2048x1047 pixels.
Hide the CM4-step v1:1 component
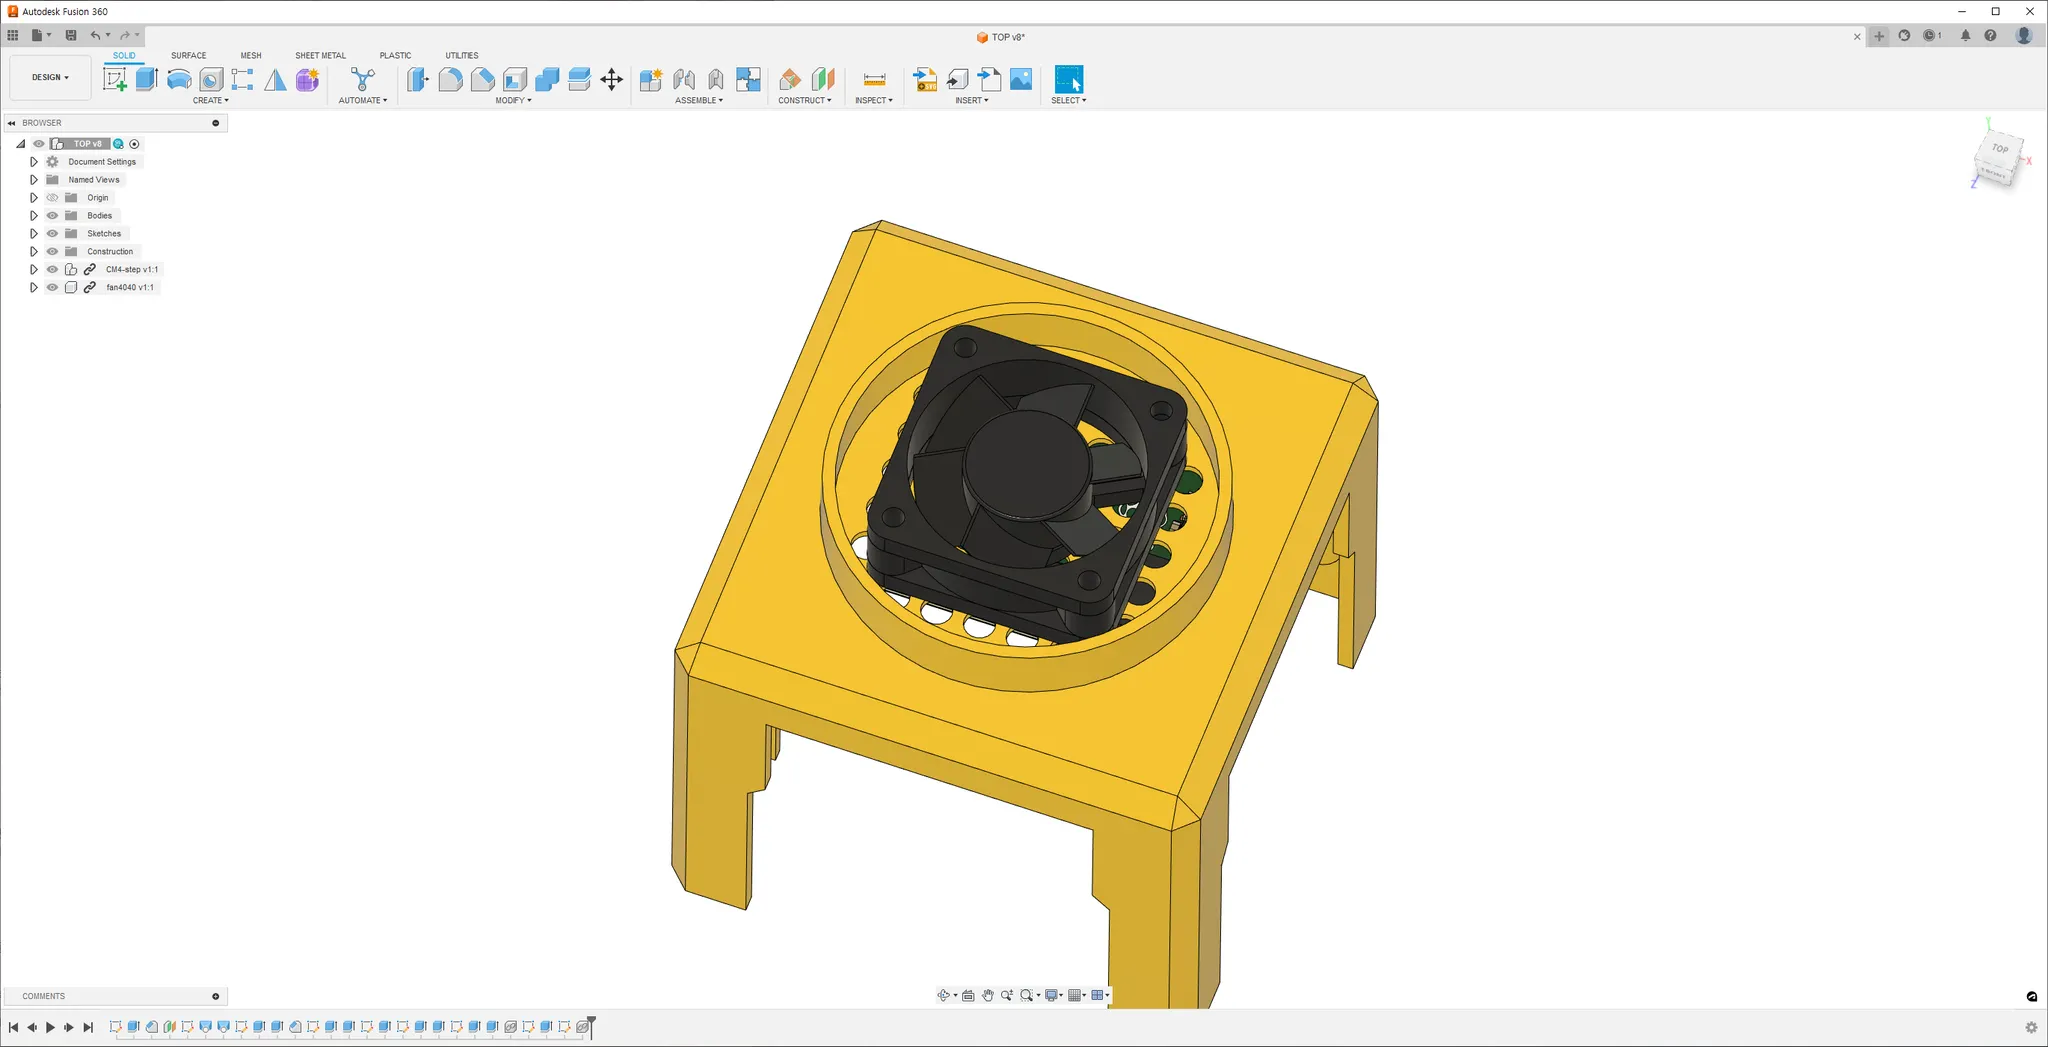(x=53, y=270)
